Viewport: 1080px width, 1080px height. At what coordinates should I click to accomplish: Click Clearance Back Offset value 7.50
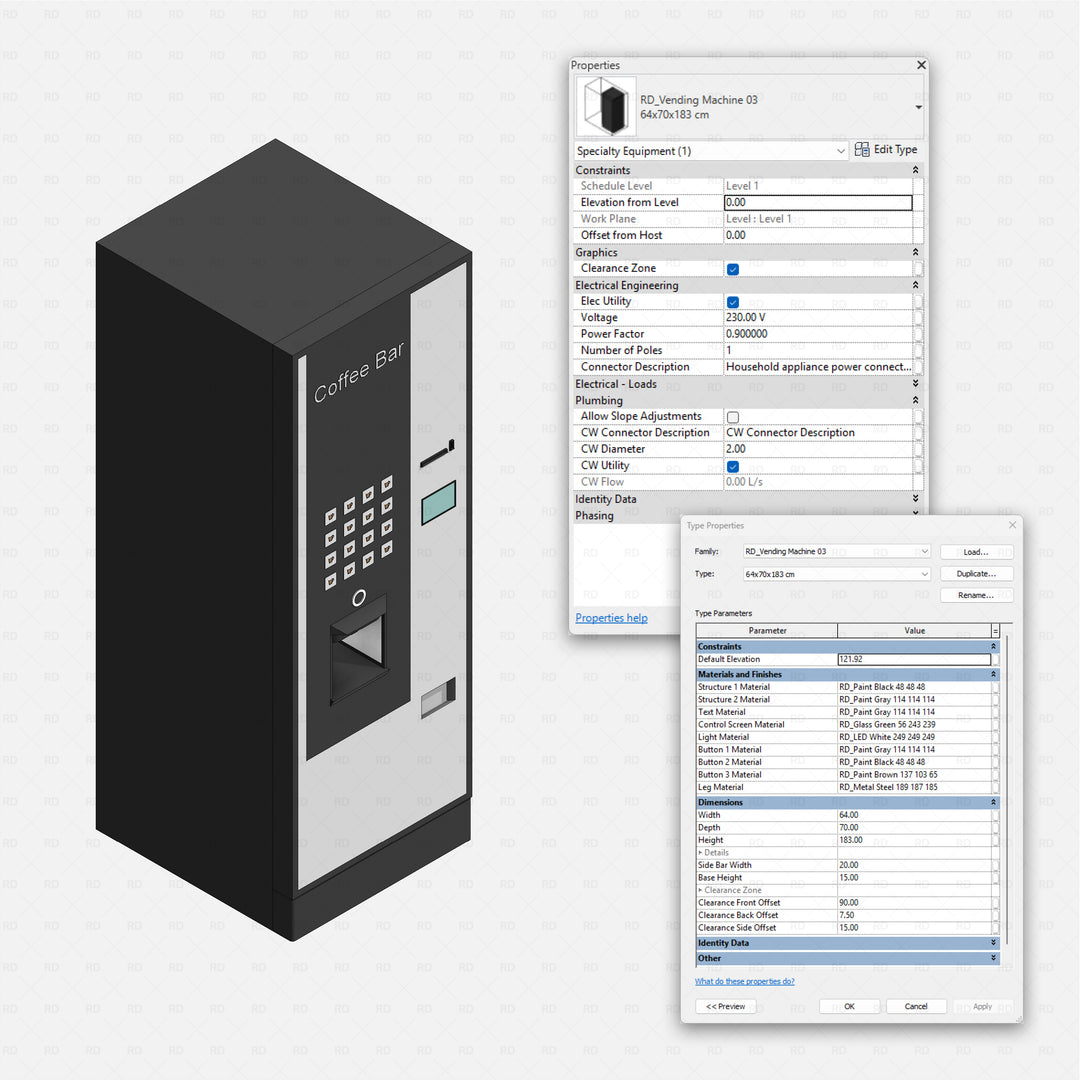click(x=914, y=915)
